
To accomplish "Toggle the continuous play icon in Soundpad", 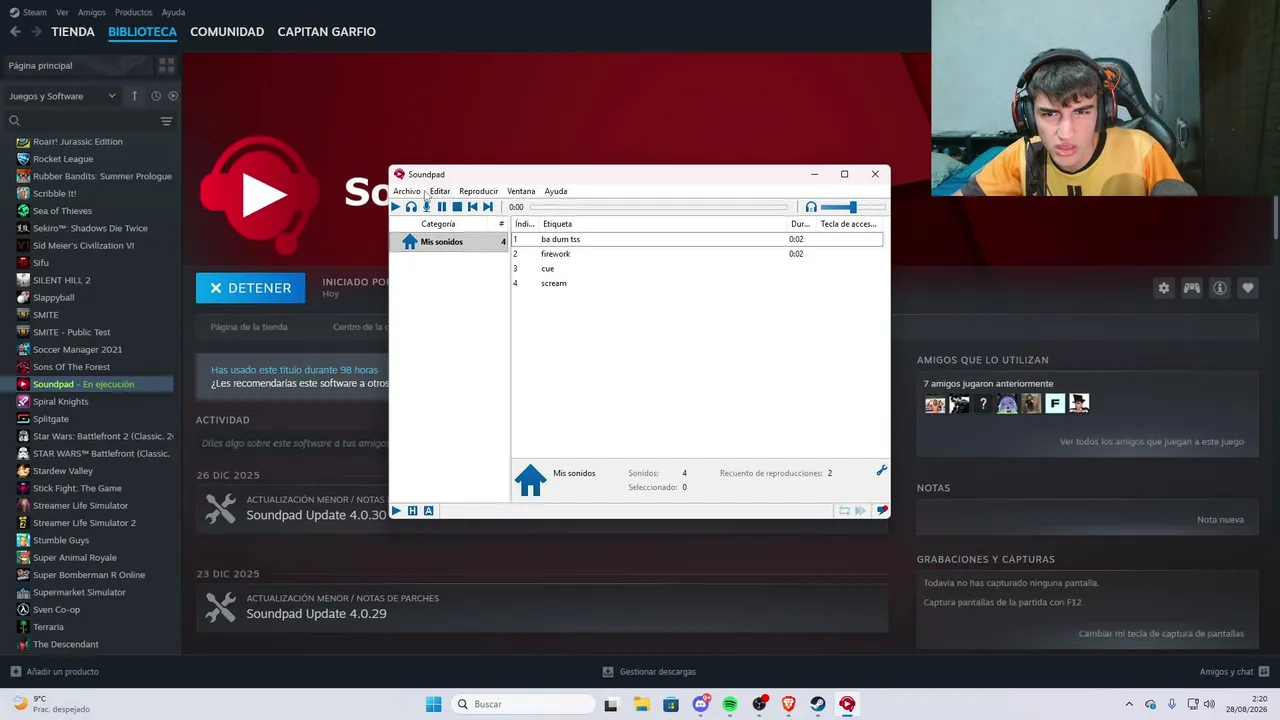I will tap(860, 511).
